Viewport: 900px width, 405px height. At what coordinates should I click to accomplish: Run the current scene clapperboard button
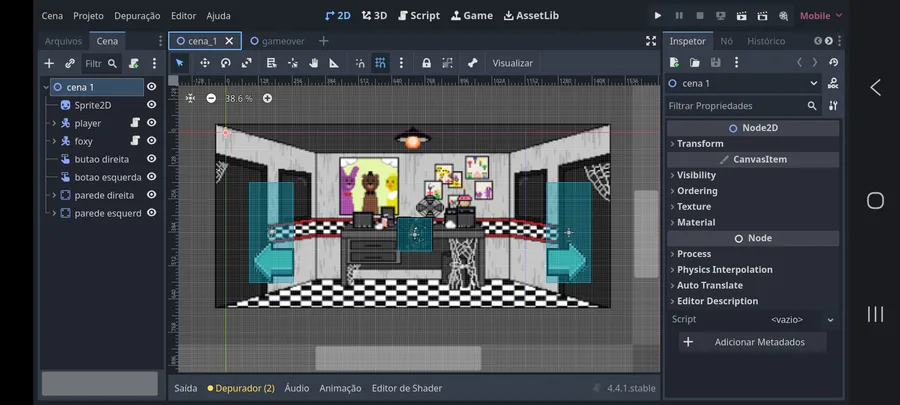[742, 16]
